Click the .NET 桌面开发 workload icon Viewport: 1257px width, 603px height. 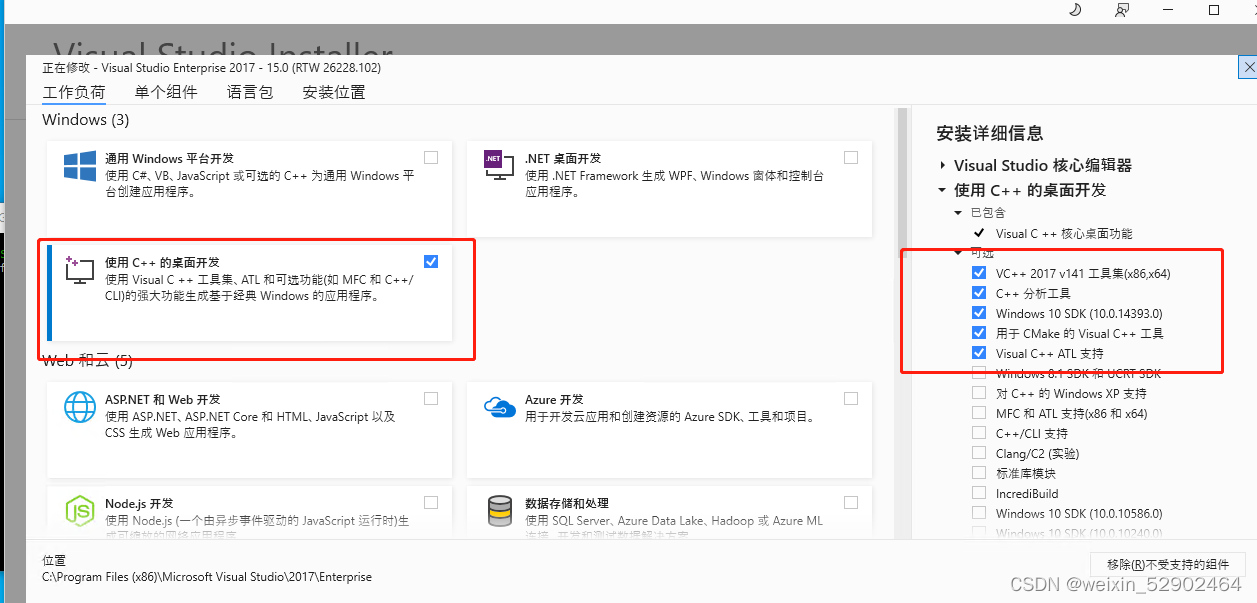[499, 166]
